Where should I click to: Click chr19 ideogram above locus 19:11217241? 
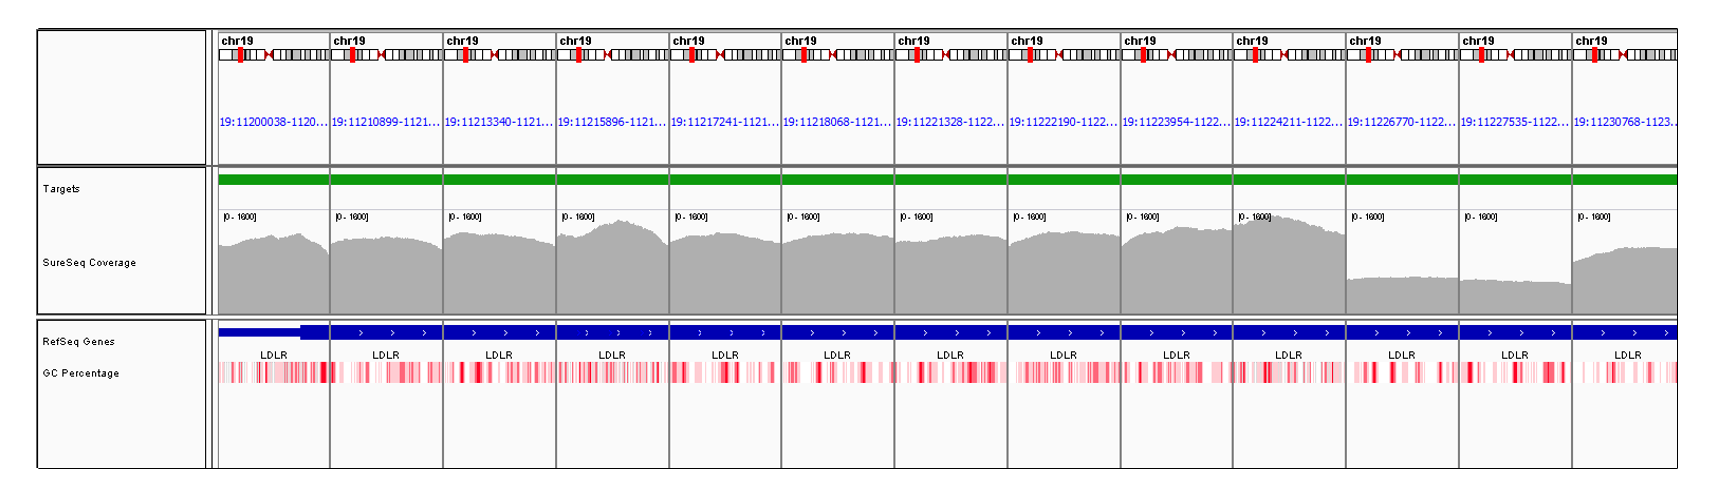pos(725,55)
